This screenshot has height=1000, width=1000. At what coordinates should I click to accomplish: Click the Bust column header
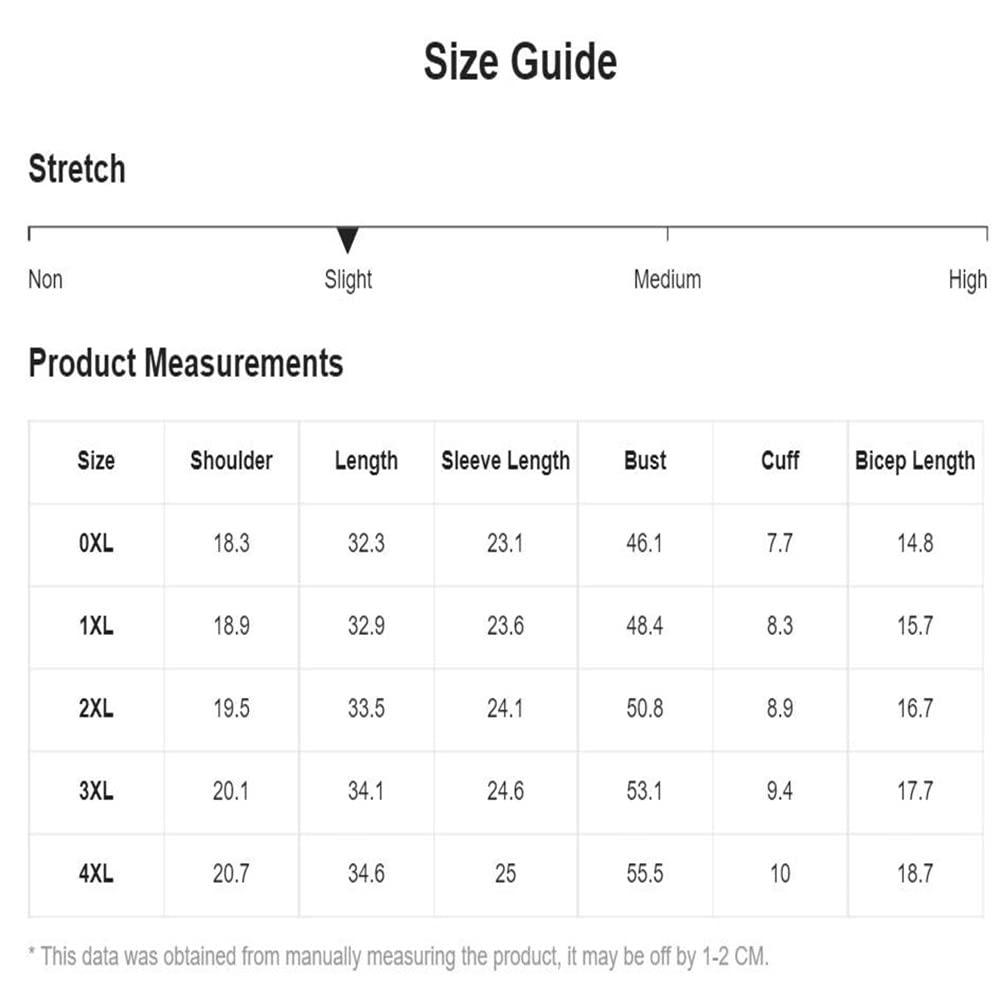[645, 460]
